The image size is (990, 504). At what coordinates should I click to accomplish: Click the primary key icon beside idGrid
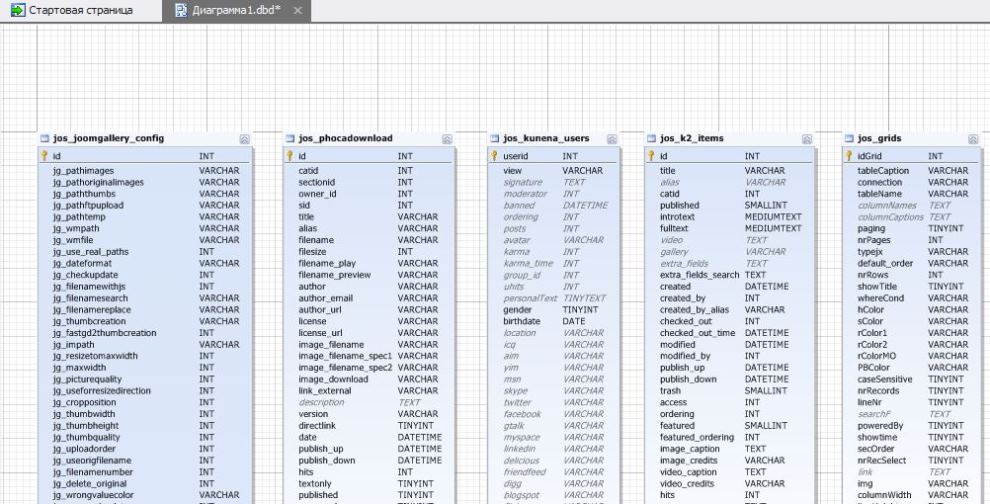pyautogui.click(x=849, y=157)
